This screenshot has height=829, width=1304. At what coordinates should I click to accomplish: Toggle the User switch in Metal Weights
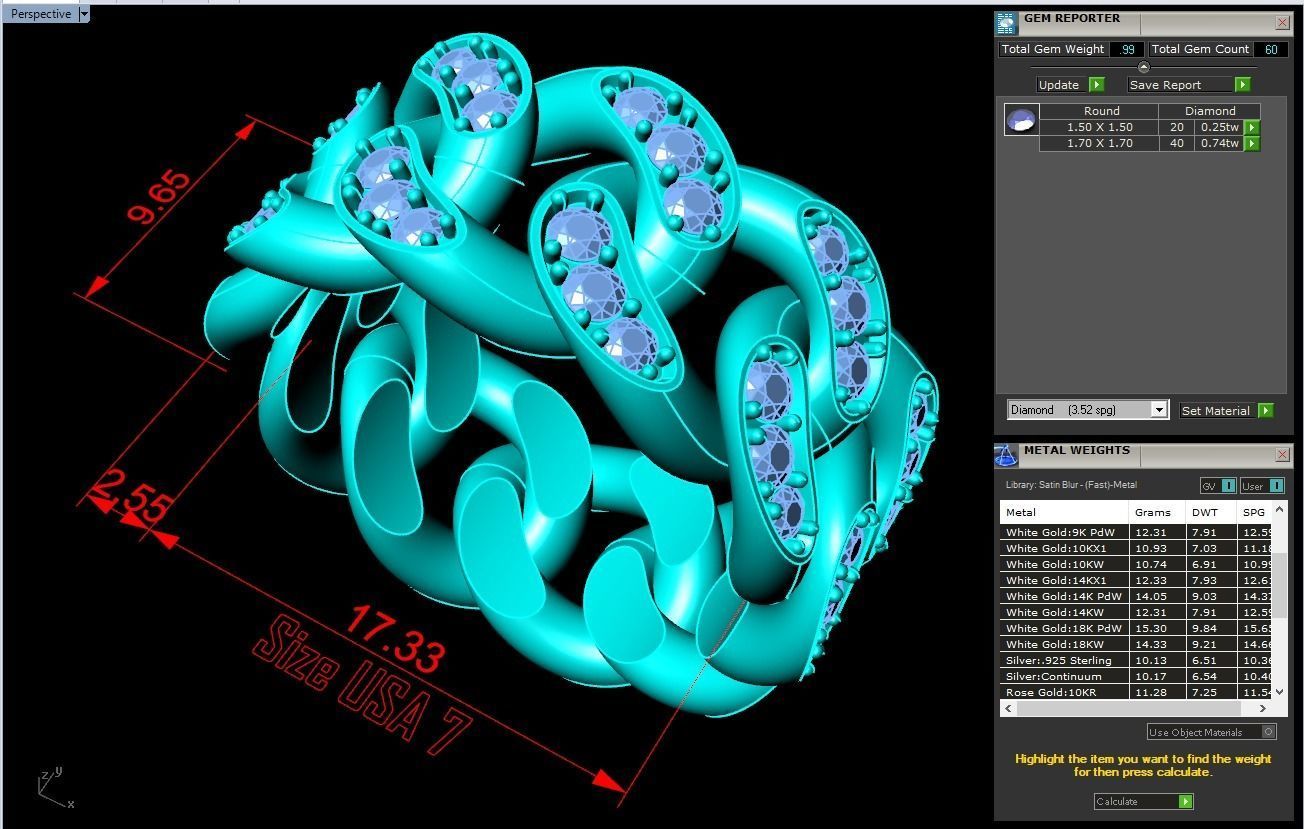point(1262,486)
